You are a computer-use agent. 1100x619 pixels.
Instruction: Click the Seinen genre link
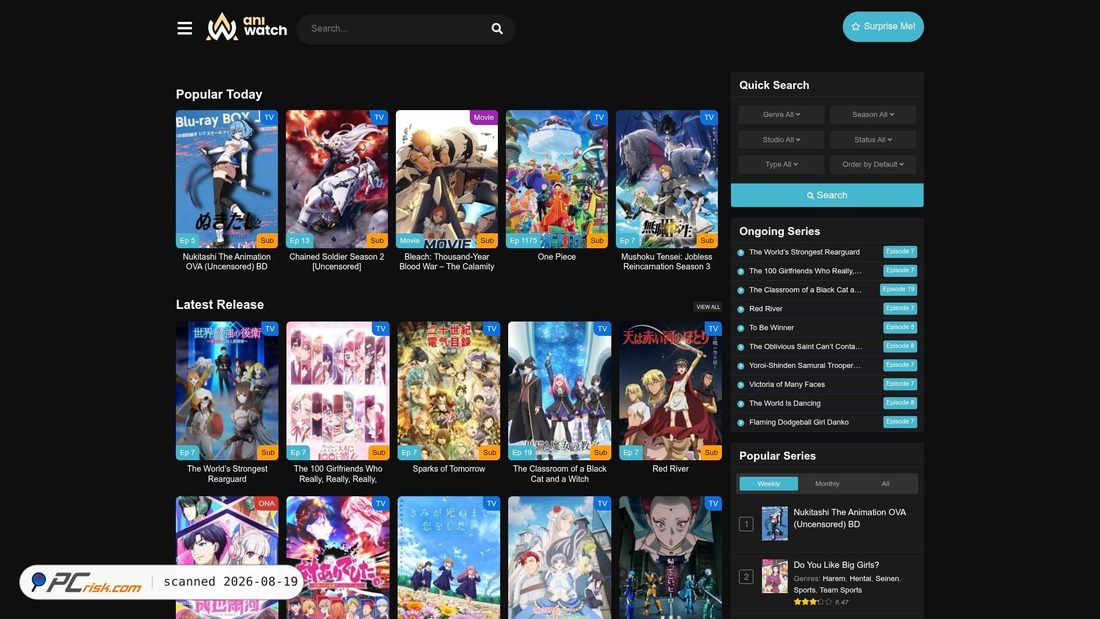(x=887, y=579)
